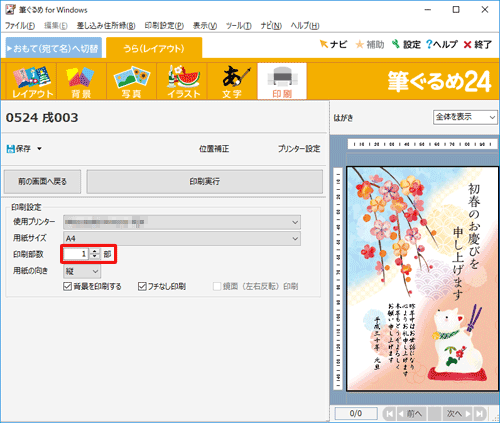Screen dimensions: 500x423
Task: Select the 印刷 (Print) tool icon
Action: [282, 81]
